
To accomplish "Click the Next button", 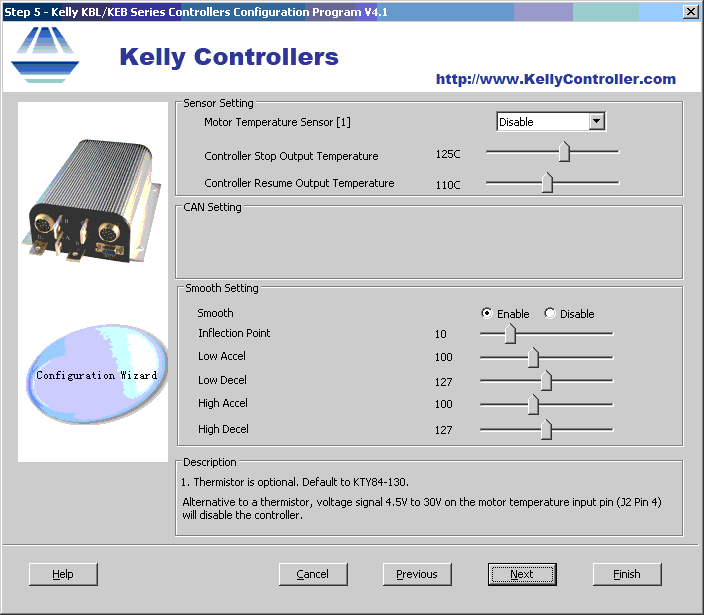I will 522,574.
